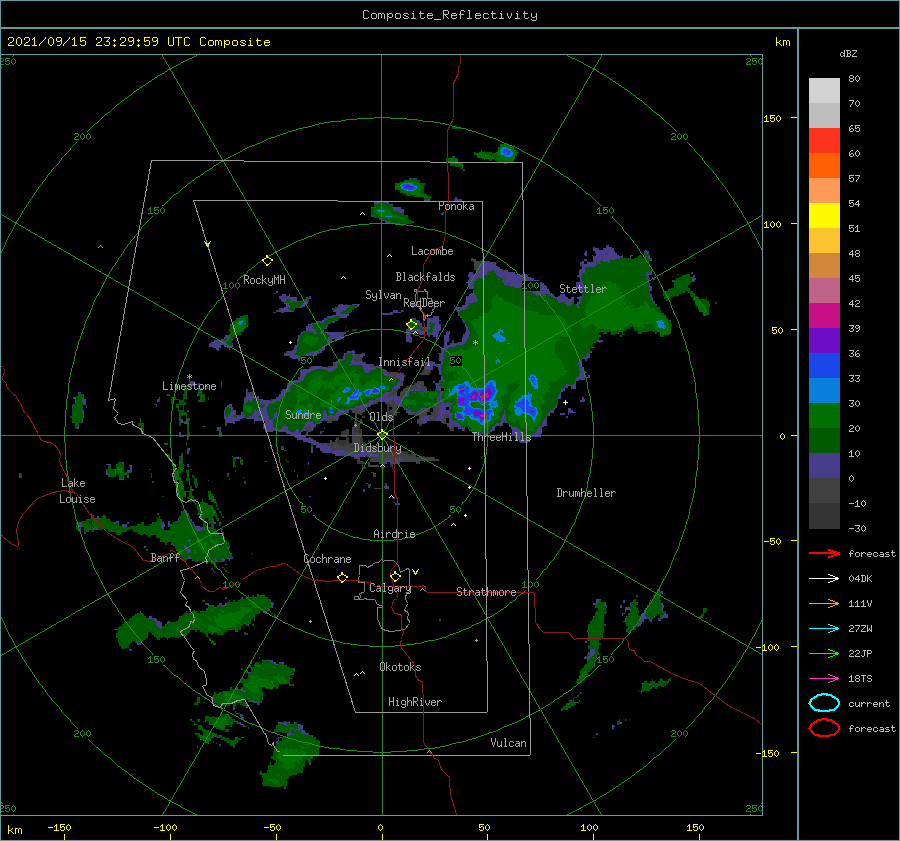
Task: Select the white 04DK arrow icon
Action: 824,578
